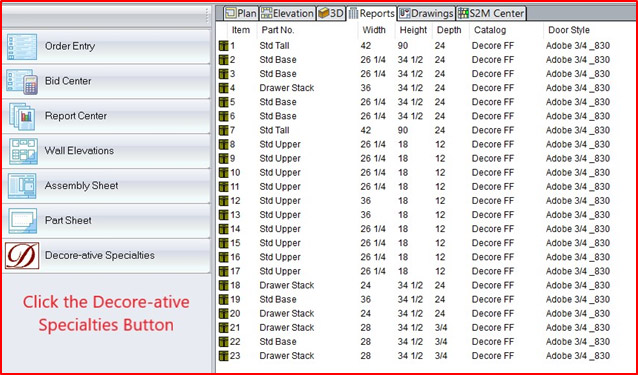638x375 pixels.
Task: Open the Report Center button
Action: coord(107,116)
